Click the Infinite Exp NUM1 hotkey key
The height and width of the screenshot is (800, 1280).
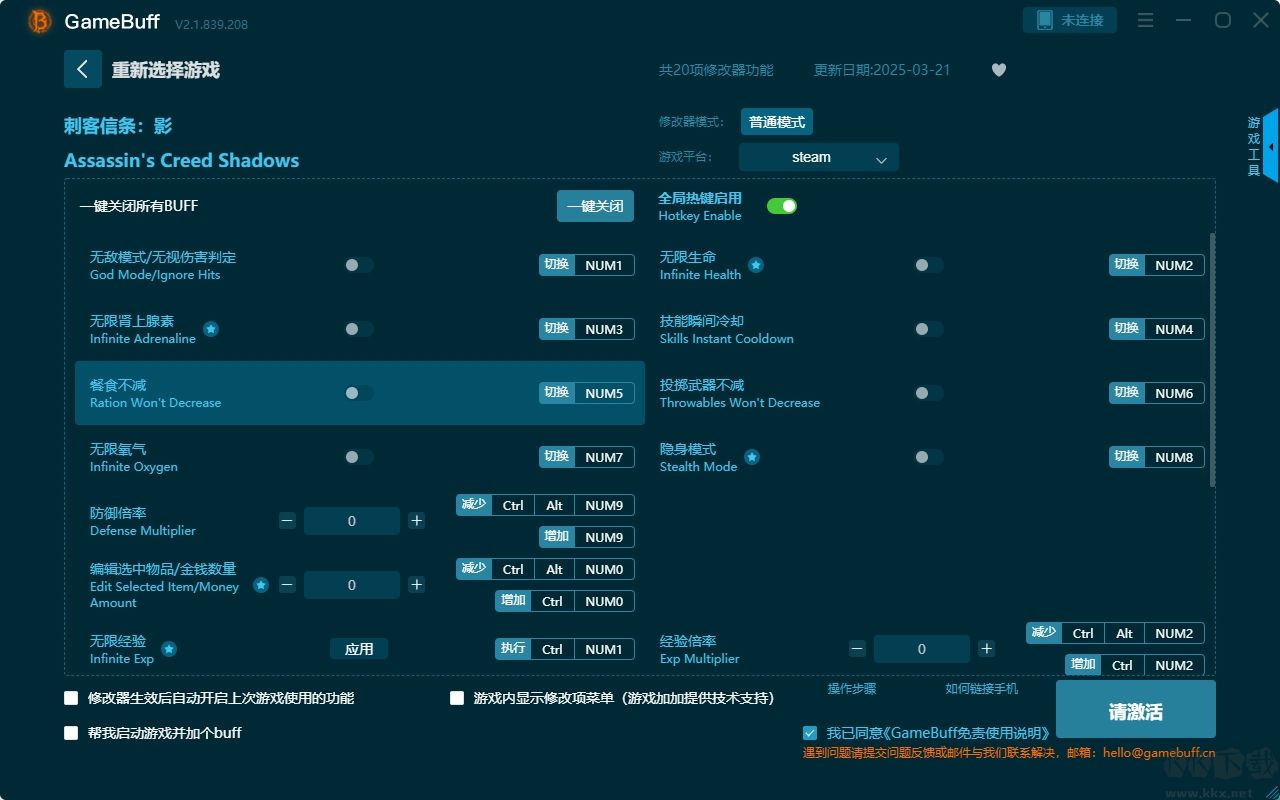coord(604,649)
